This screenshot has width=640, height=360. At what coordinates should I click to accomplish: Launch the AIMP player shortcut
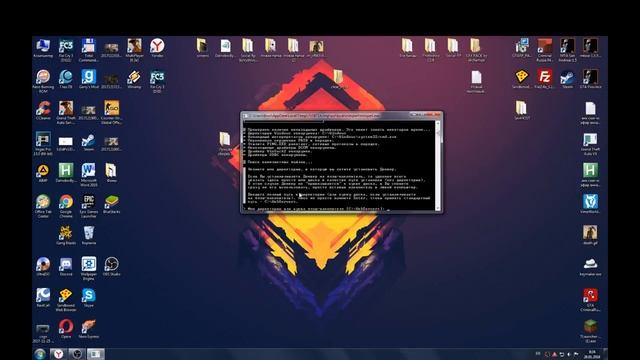(43, 172)
